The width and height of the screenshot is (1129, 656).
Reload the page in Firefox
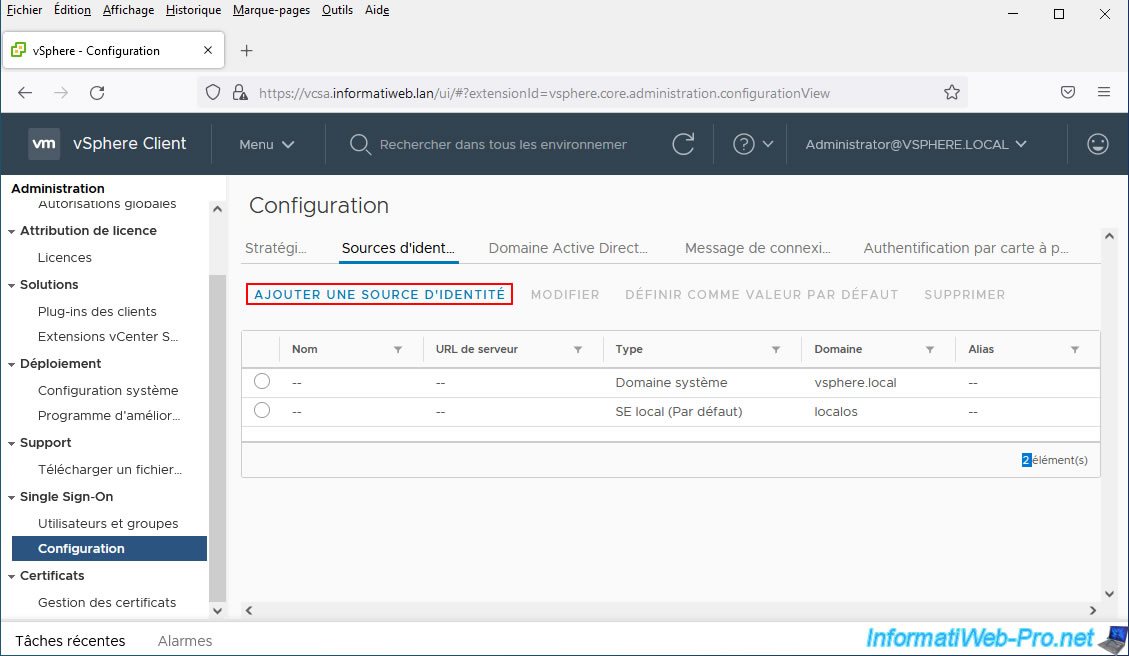(x=97, y=93)
